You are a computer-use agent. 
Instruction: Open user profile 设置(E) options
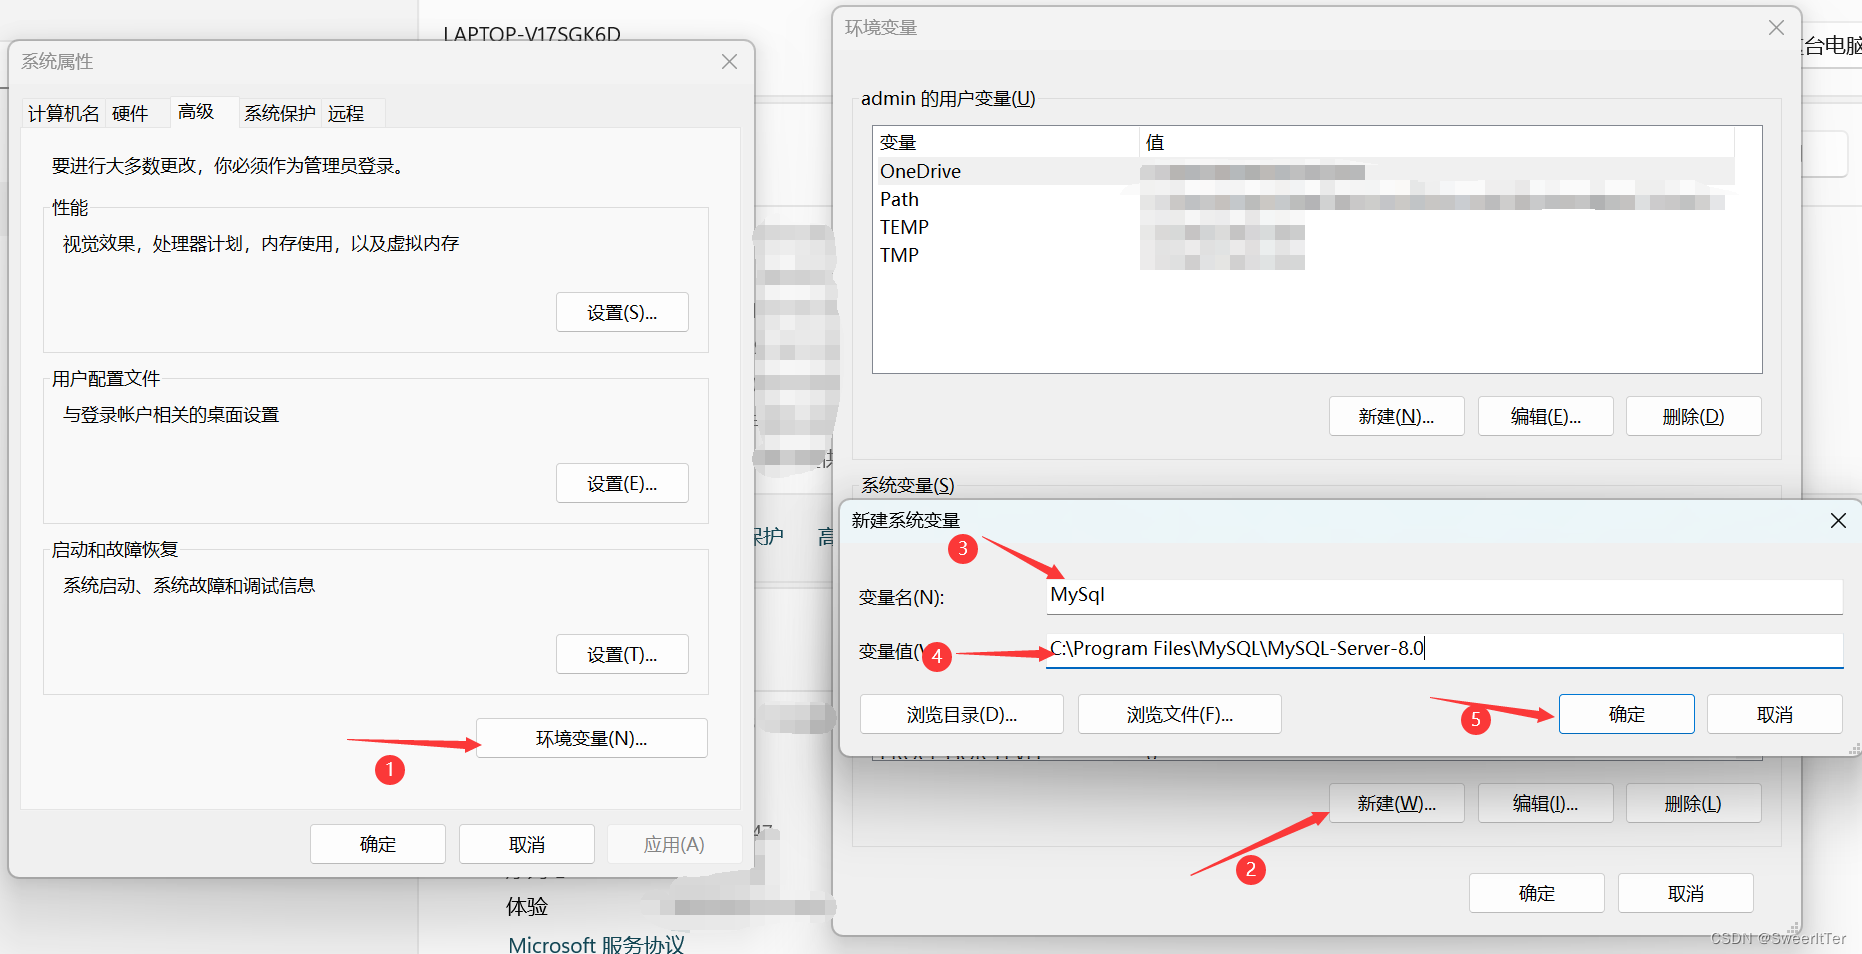622,483
